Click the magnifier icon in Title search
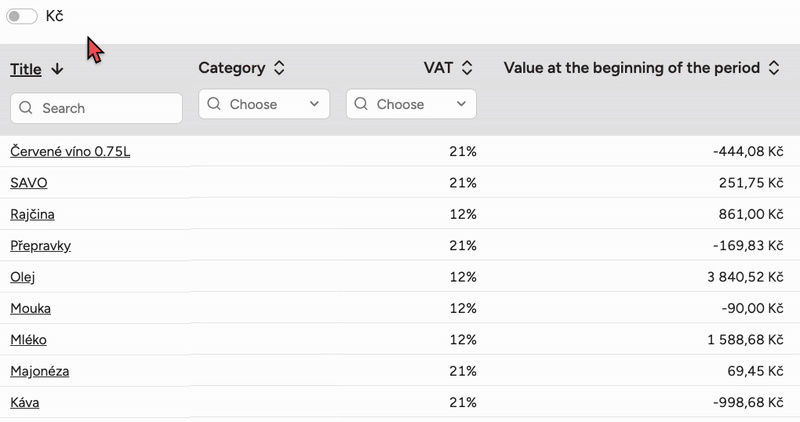This screenshot has height=422, width=800. tap(26, 108)
